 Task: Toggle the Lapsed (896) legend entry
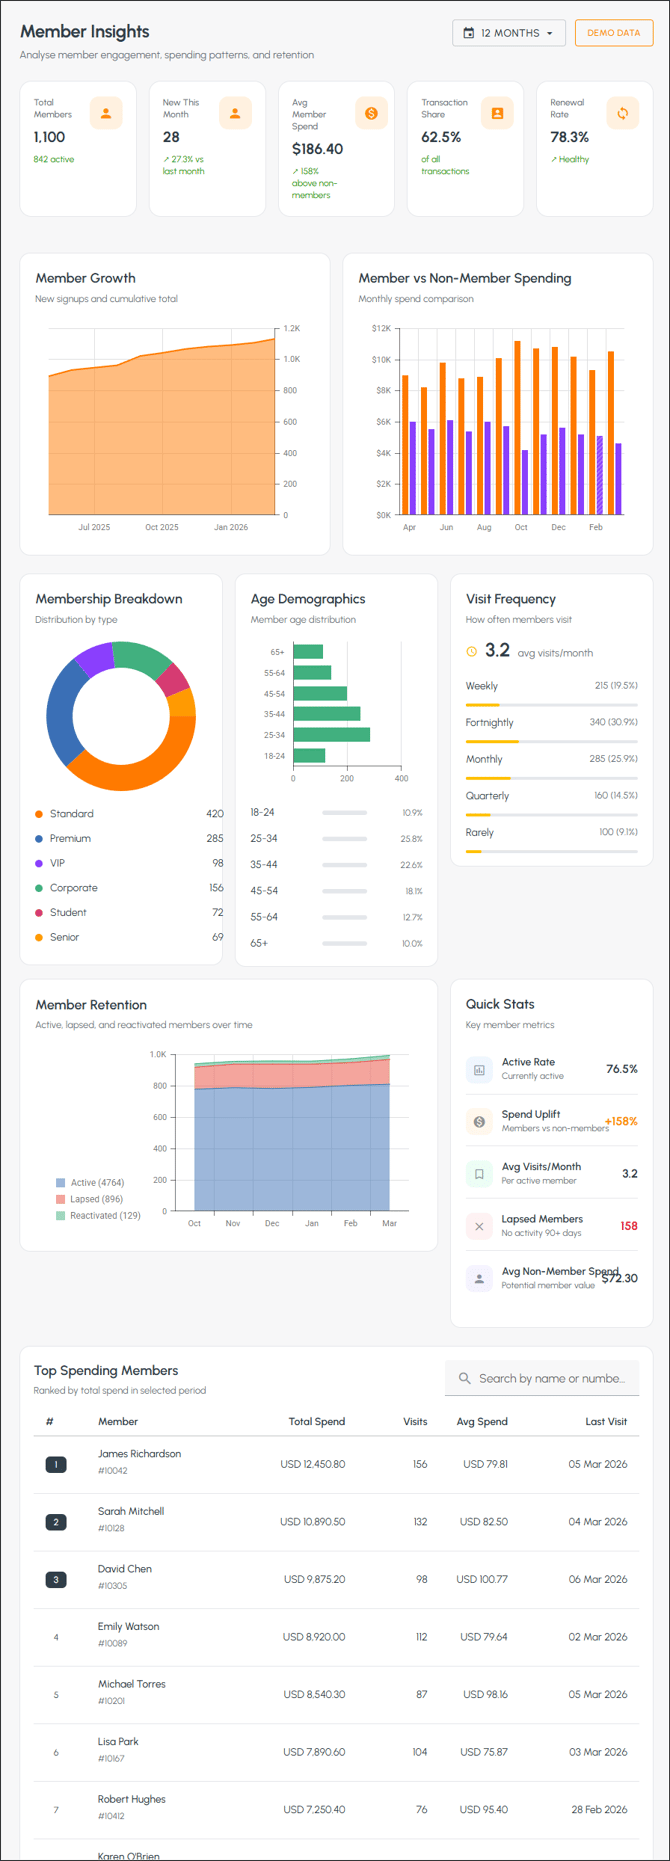(x=89, y=1199)
